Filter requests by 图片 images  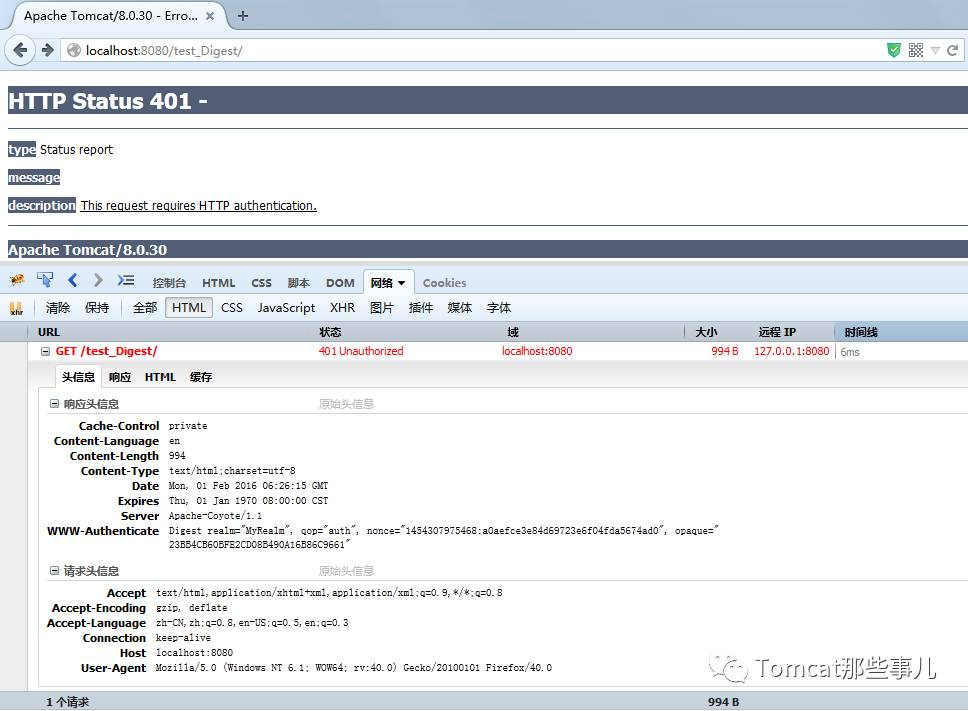(382, 307)
